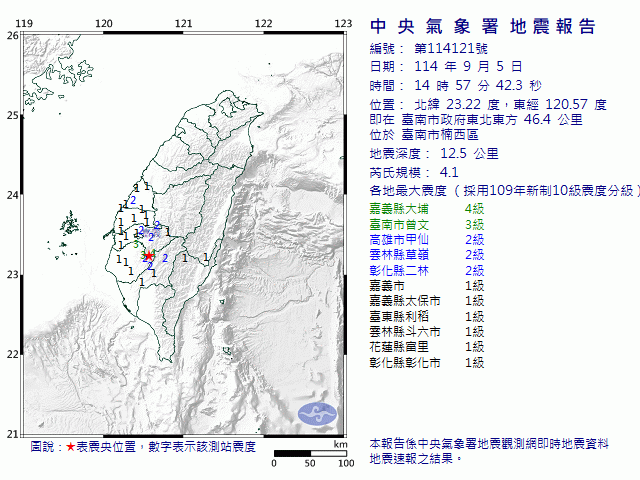Screen dimensions: 640x480
Task: Click the Central Weather Administration logo watermark
Action: [x=318, y=414]
